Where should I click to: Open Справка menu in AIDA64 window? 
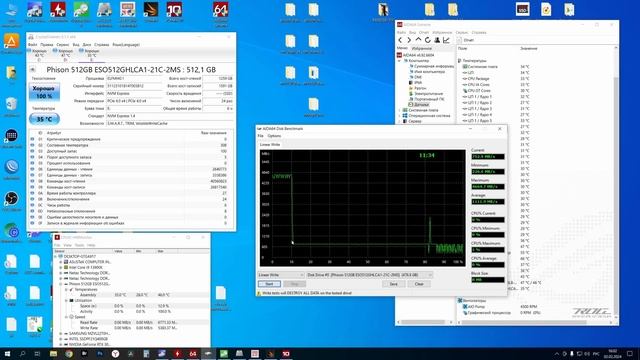479,32
